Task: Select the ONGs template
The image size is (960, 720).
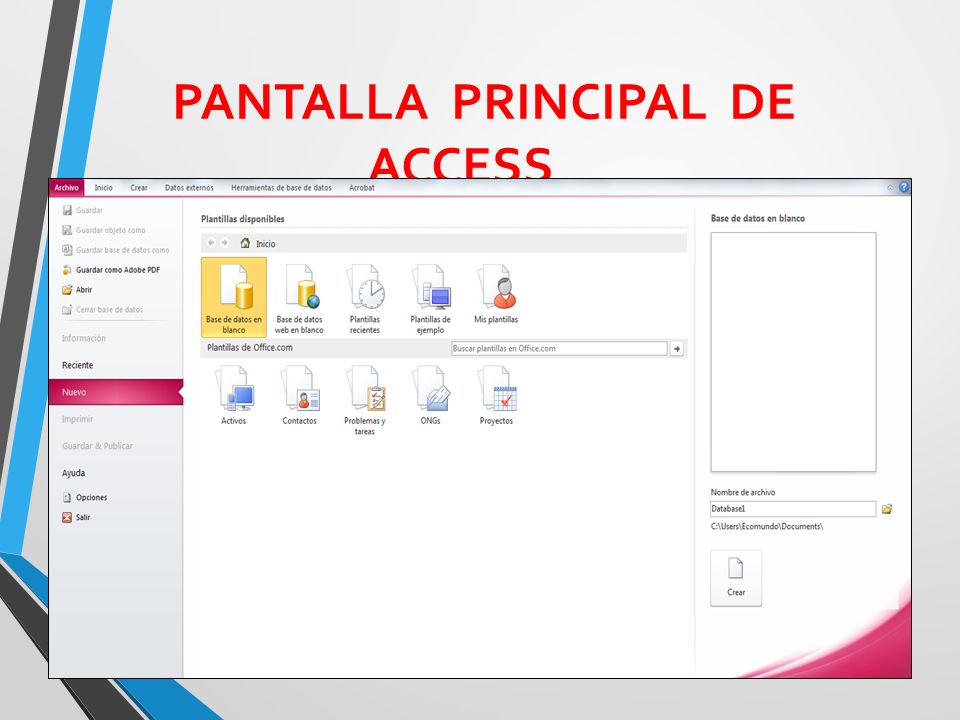Action: pos(430,396)
